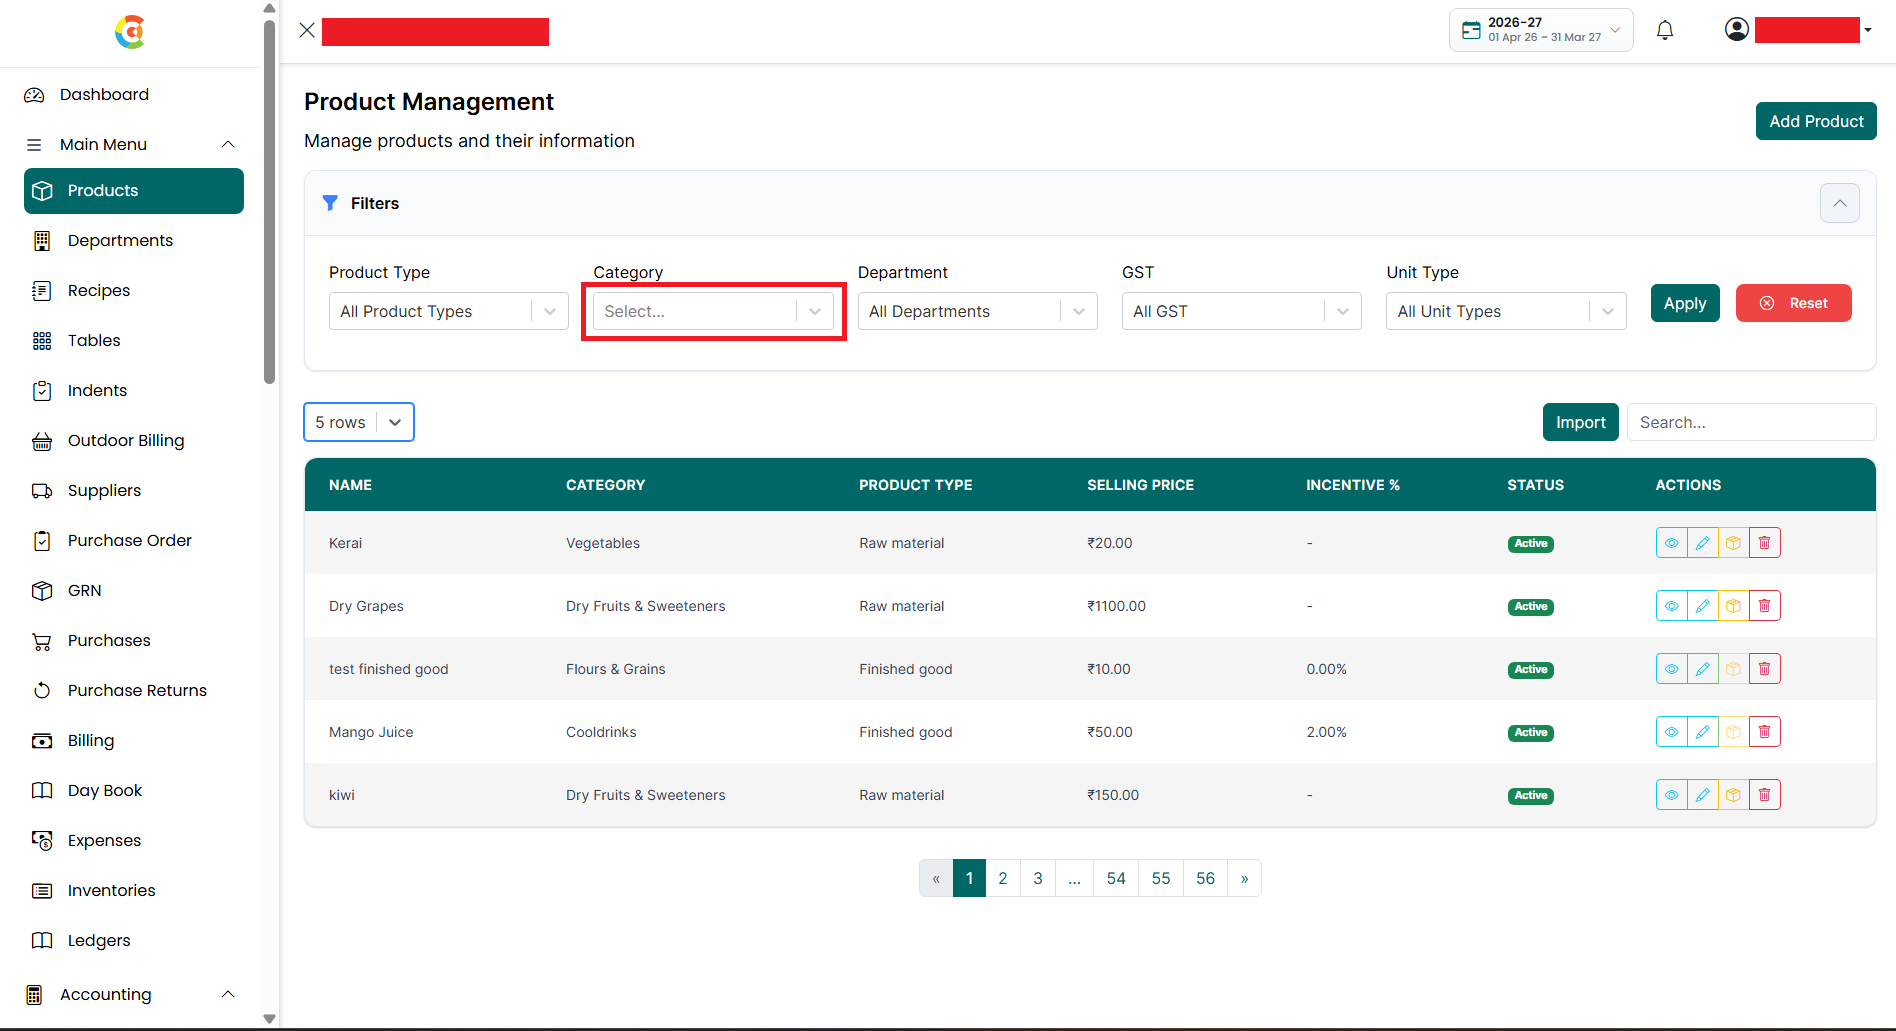Jump to last page 56
This screenshot has height=1031, width=1896.
click(1205, 878)
